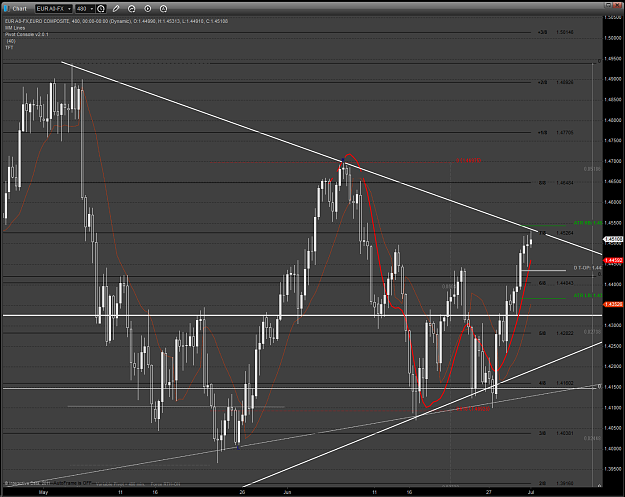
Task: Click 1.47000 on the price axis
Action: click(613, 161)
